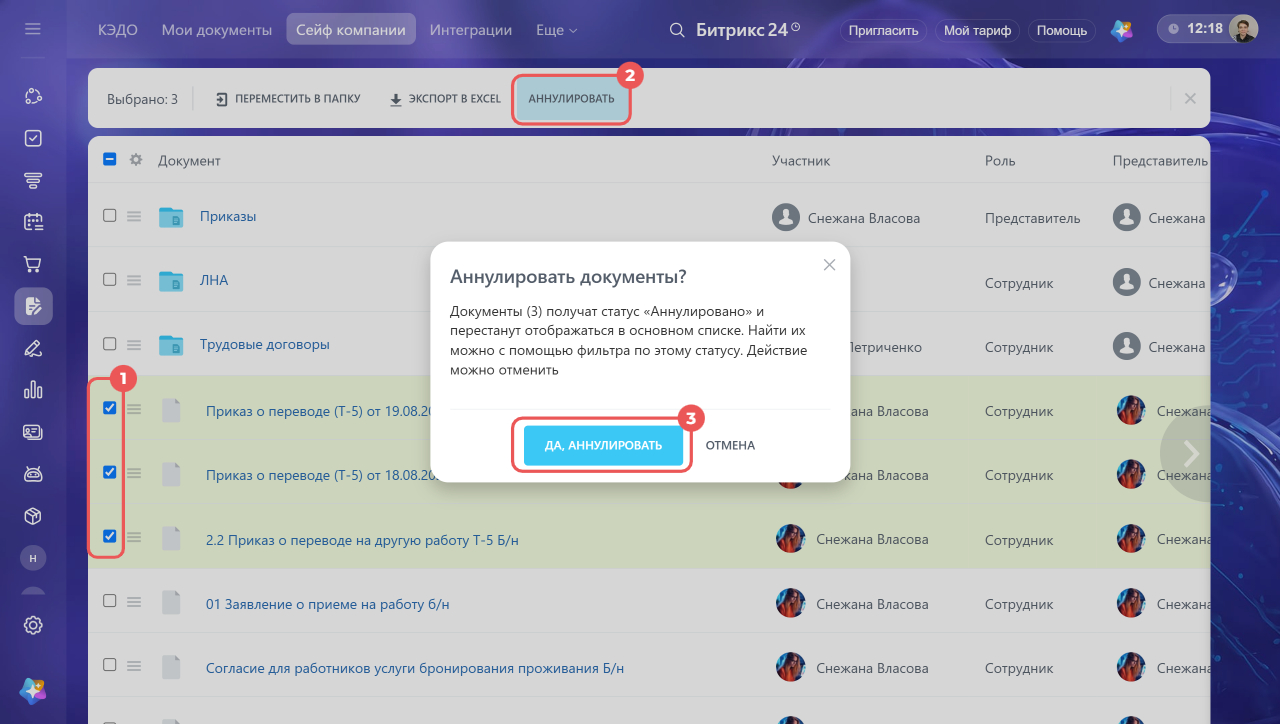
Task: Check the Приказы folder checkbox
Action: pyautogui.click(x=110, y=216)
